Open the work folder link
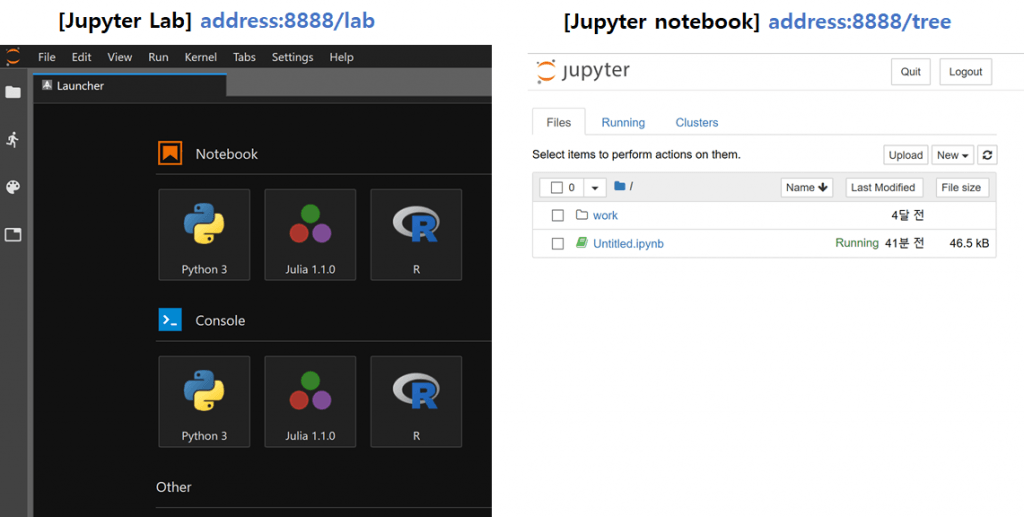The image size is (1024, 517). (x=605, y=215)
